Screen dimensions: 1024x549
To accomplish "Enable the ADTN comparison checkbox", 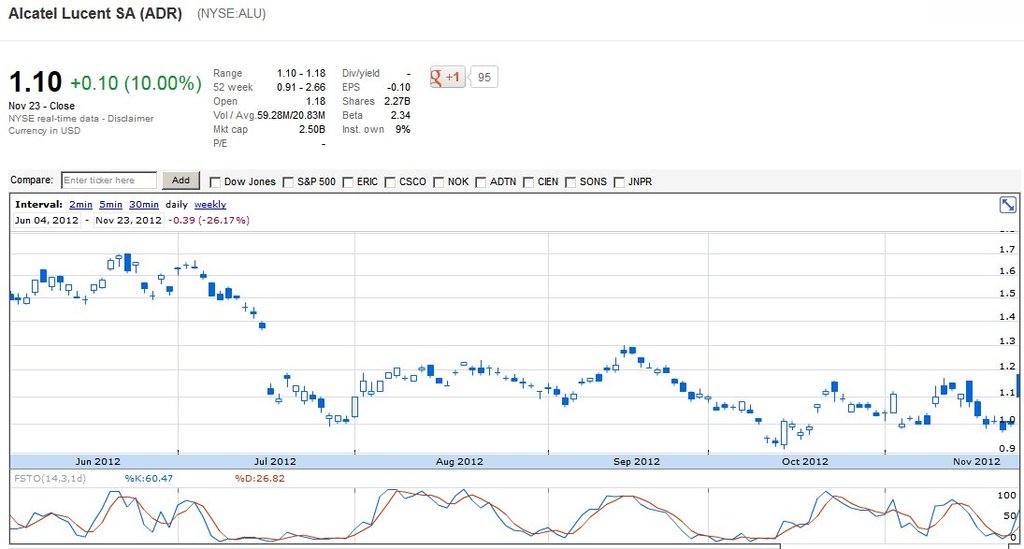I will pyautogui.click(x=481, y=182).
